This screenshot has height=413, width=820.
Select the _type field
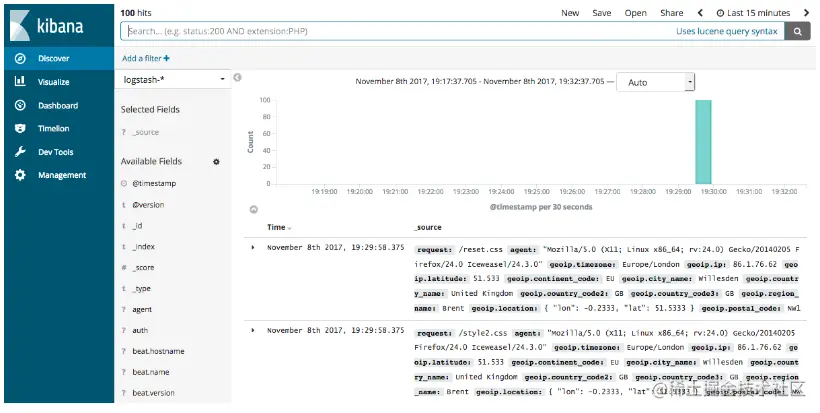pyautogui.click(x=141, y=289)
